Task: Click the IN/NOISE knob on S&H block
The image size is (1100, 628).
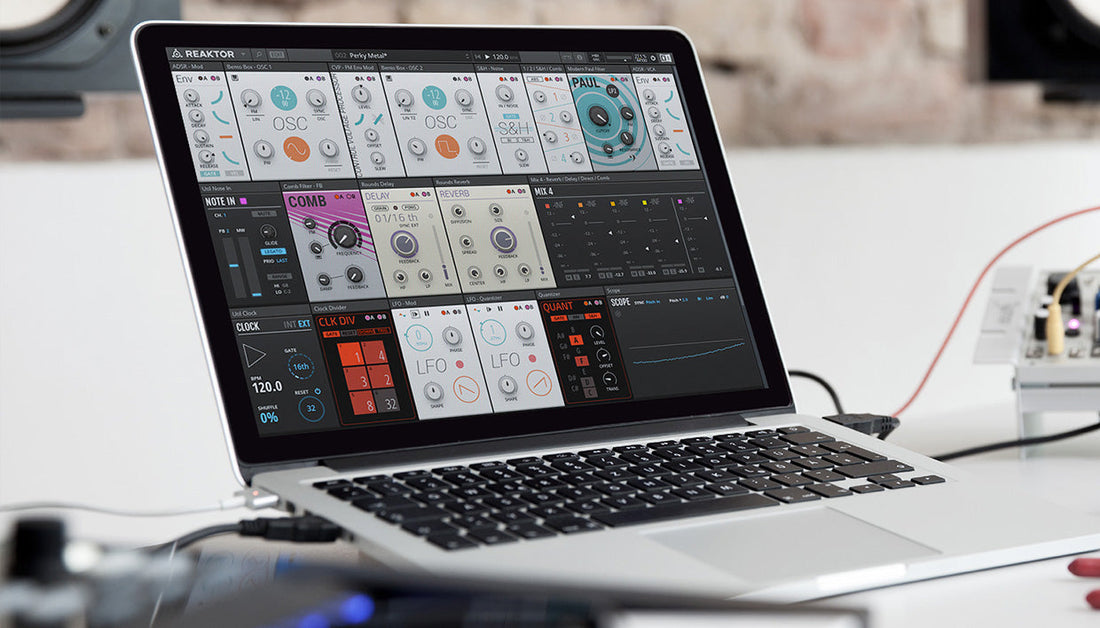Action: 504,94
